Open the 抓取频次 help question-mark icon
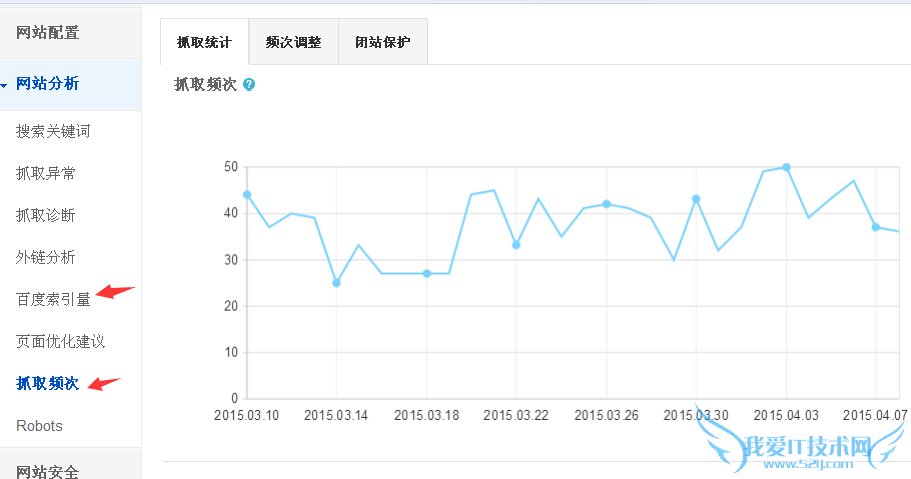 (249, 85)
